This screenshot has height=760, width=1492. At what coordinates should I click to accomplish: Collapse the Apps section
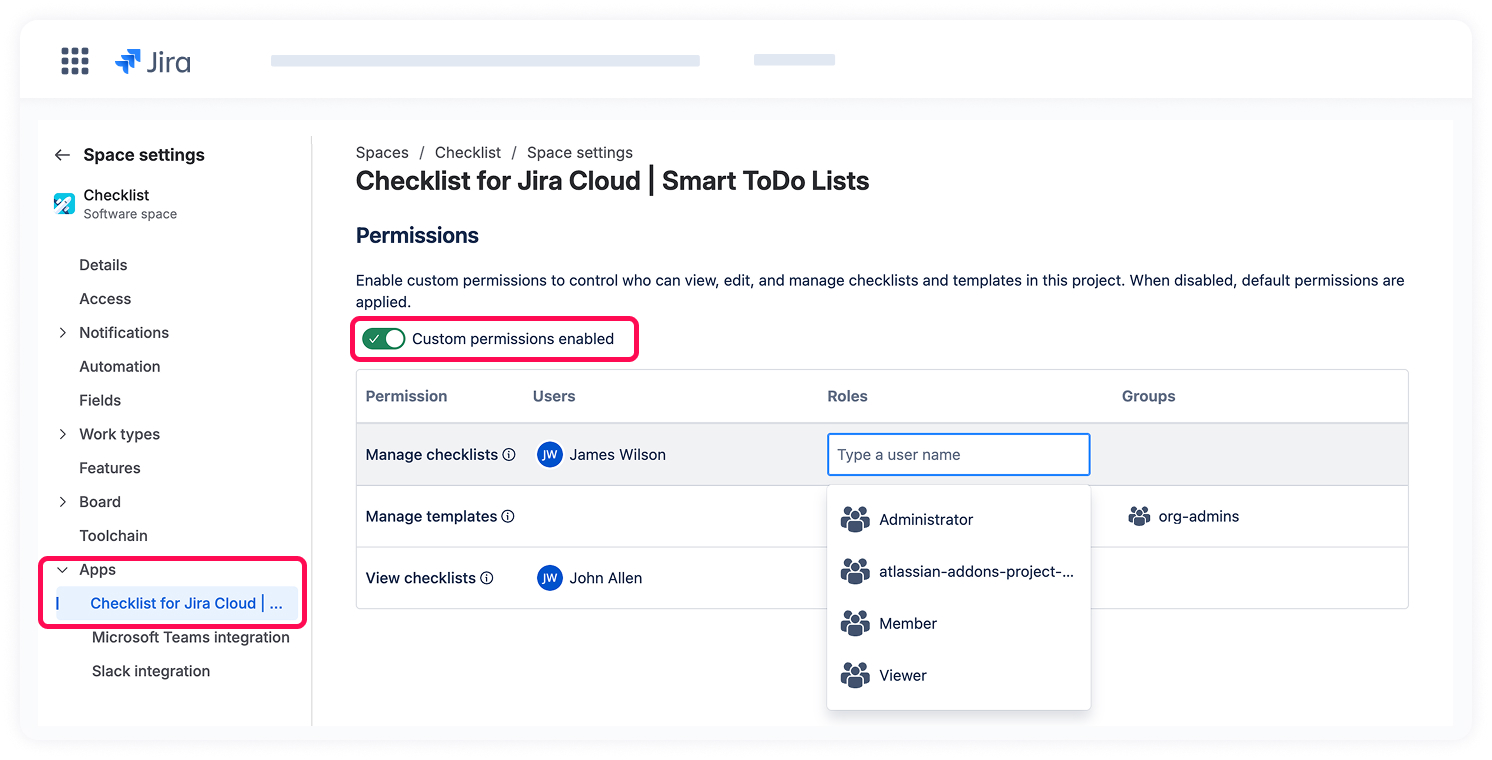click(63, 570)
